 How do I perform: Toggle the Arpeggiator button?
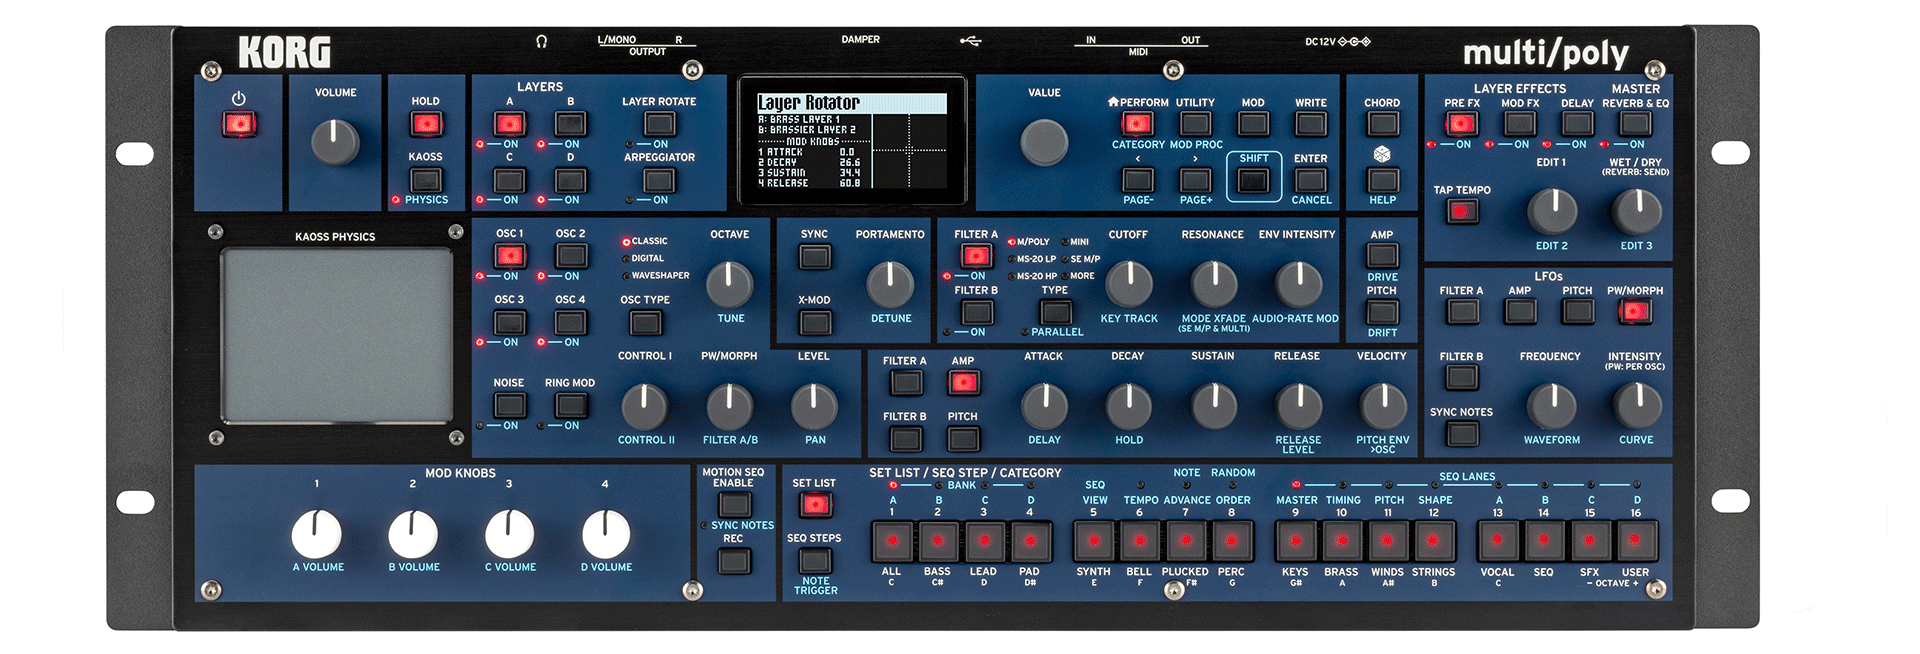(x=659, y=180)
